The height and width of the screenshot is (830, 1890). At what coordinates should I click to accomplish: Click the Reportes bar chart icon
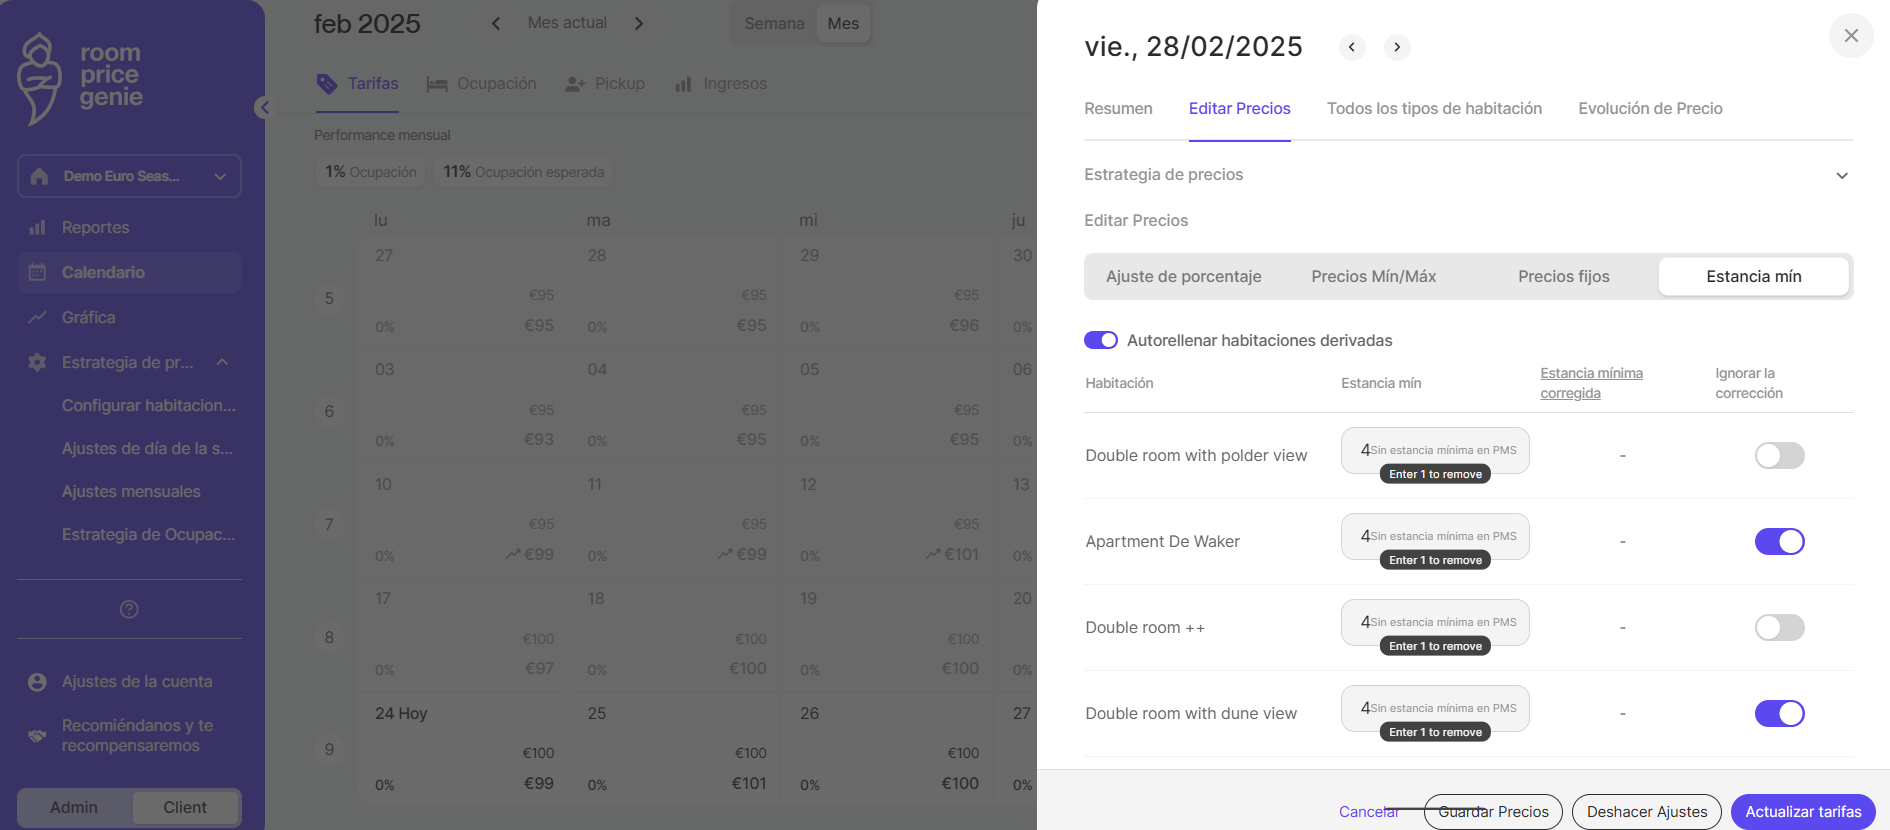(38, 227)
